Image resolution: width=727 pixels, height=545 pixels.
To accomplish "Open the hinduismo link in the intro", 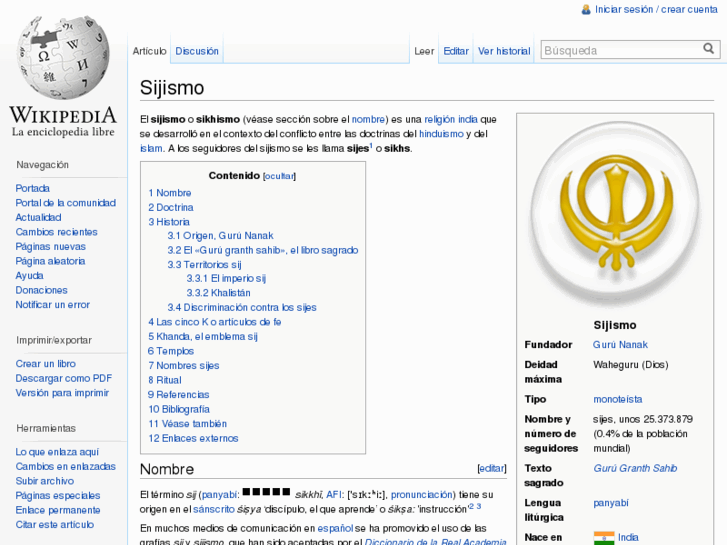I will click(441, 134).
